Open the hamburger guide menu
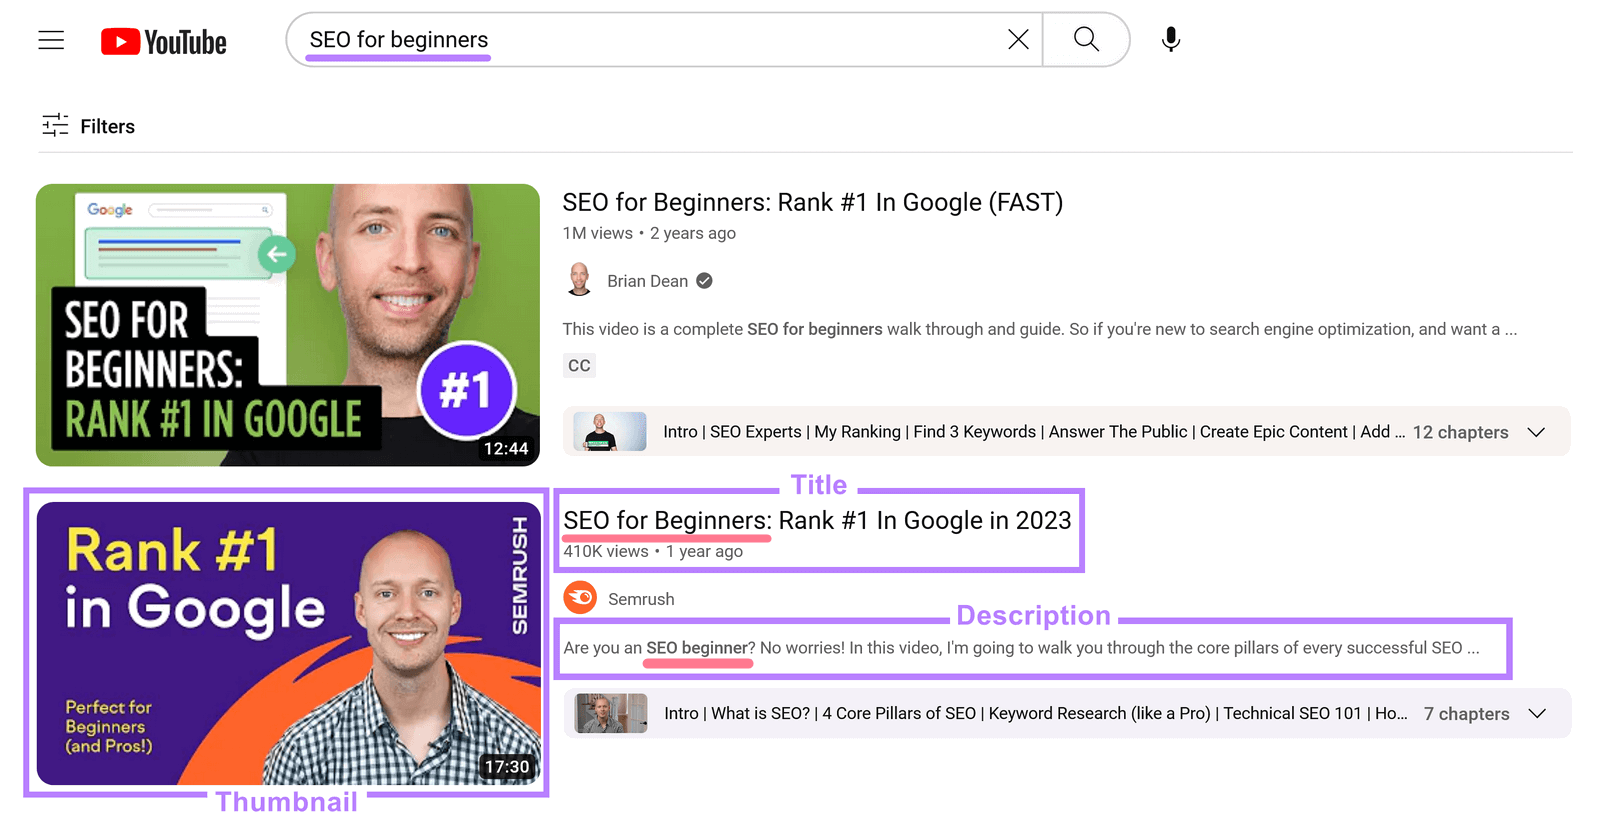This screenshot has width=1600, height=832. (x=51, y=40)
